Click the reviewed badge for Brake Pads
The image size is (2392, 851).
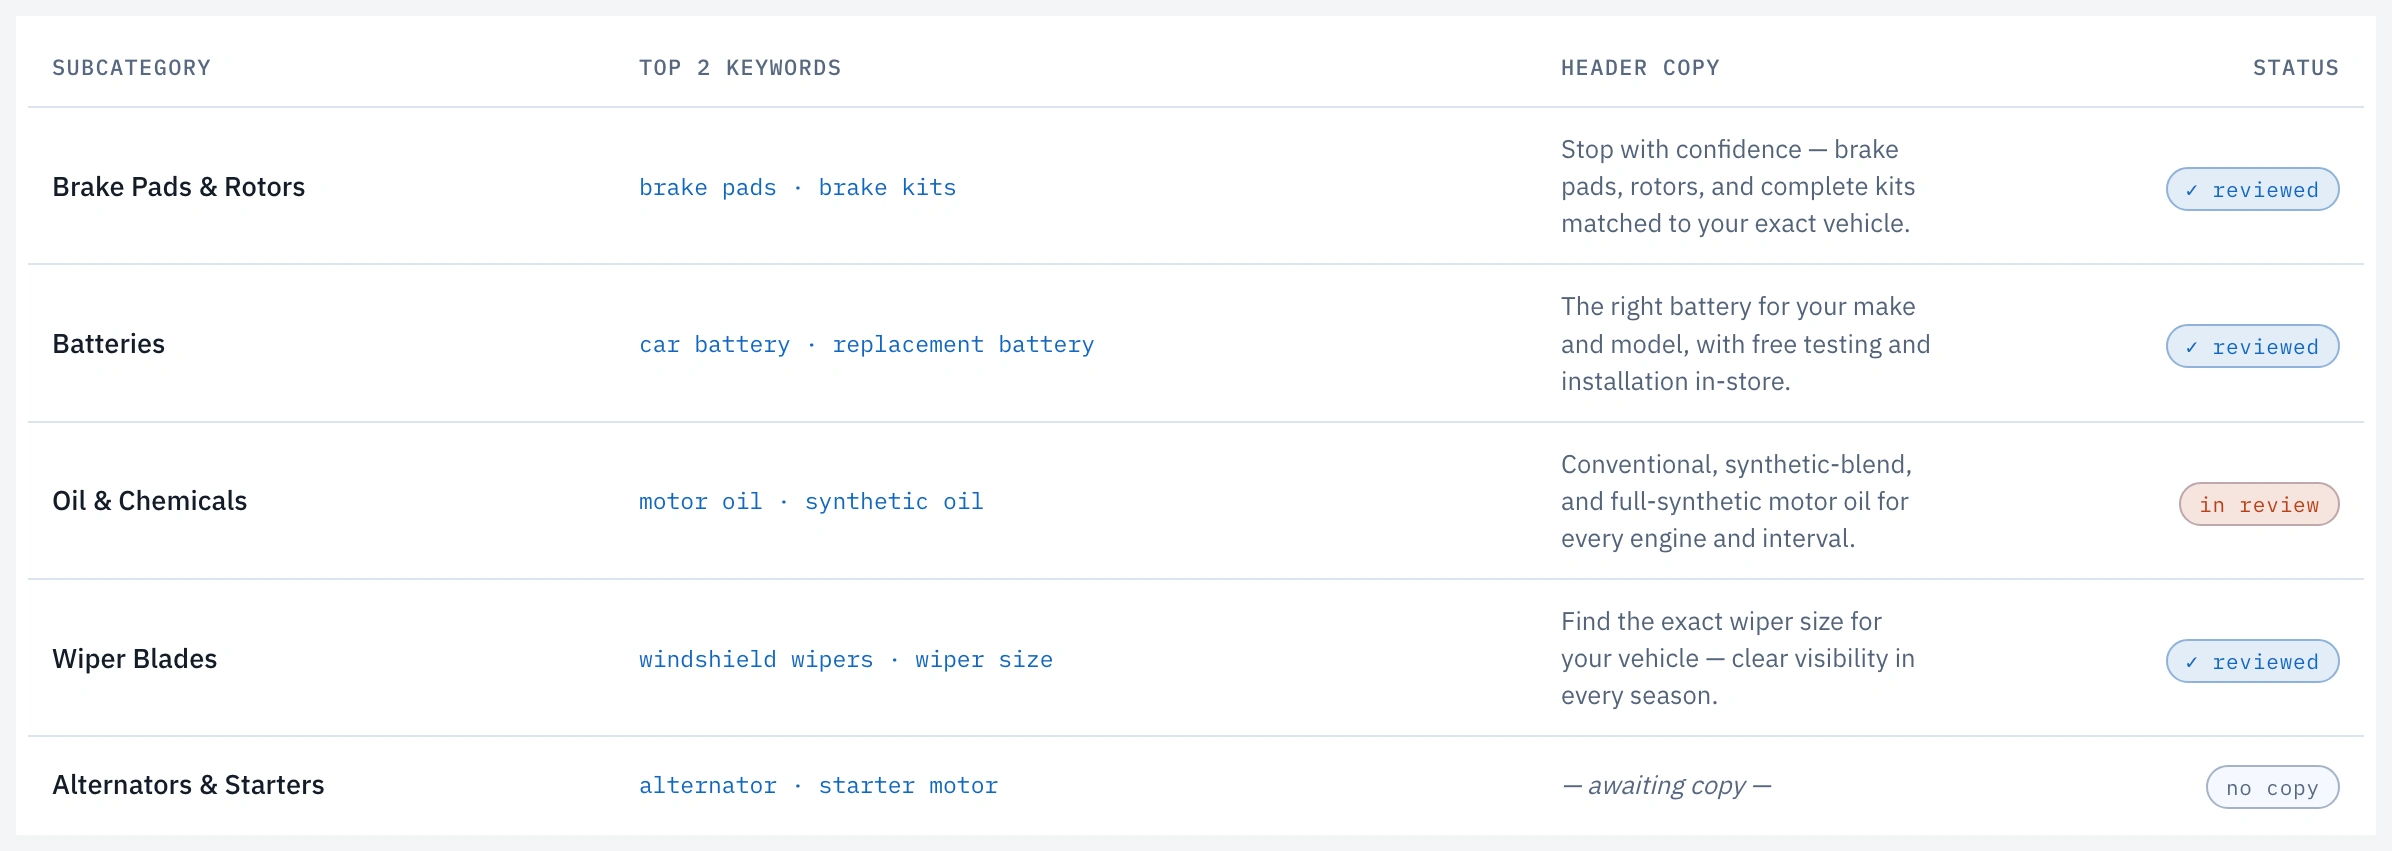coord(2252,189)
